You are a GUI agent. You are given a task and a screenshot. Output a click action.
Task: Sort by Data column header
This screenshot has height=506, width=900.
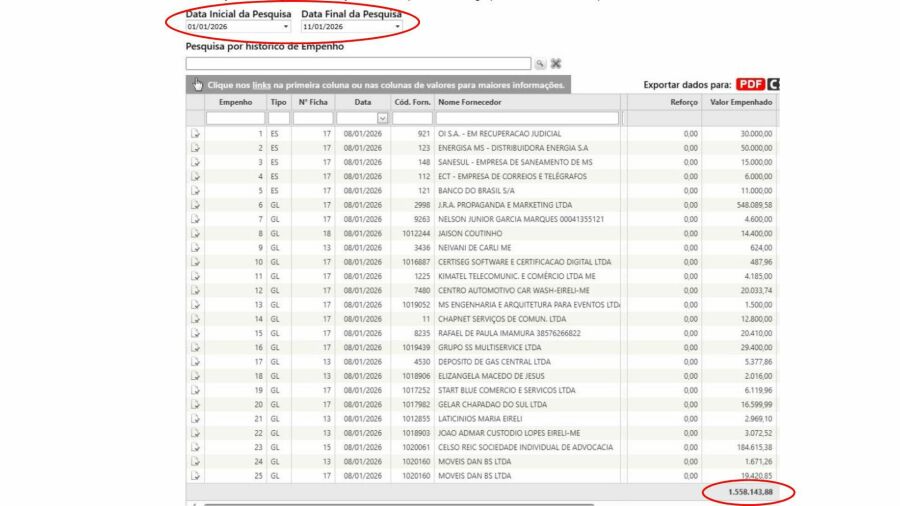(x=363, y=102)
